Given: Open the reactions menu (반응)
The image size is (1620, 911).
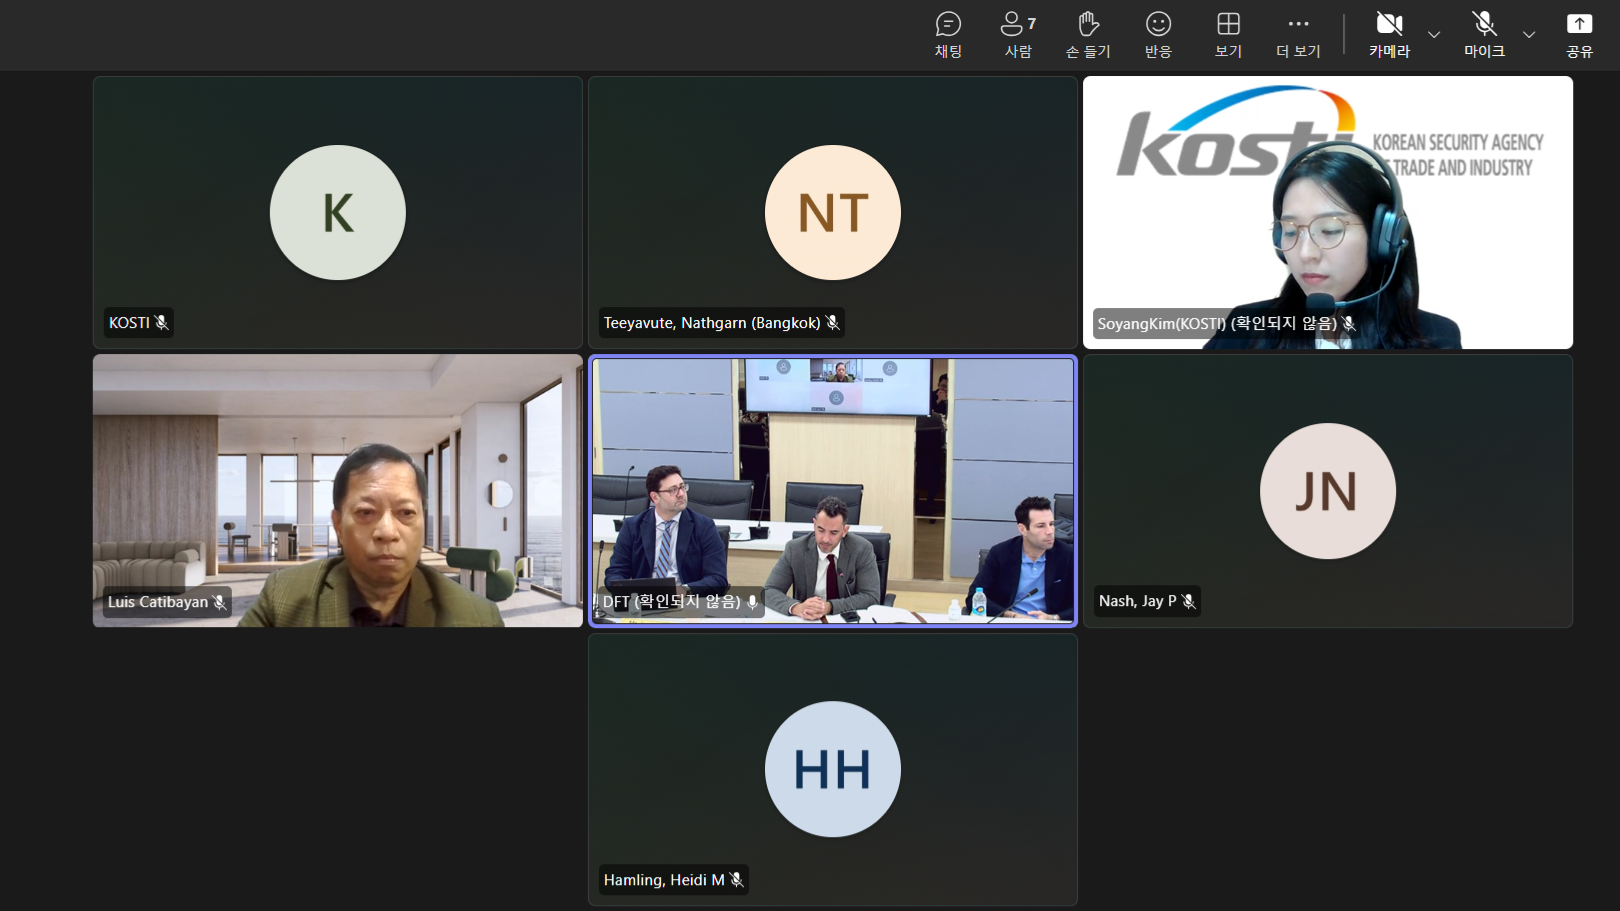Looking at the screenshot, I should tap(1158, 35).
